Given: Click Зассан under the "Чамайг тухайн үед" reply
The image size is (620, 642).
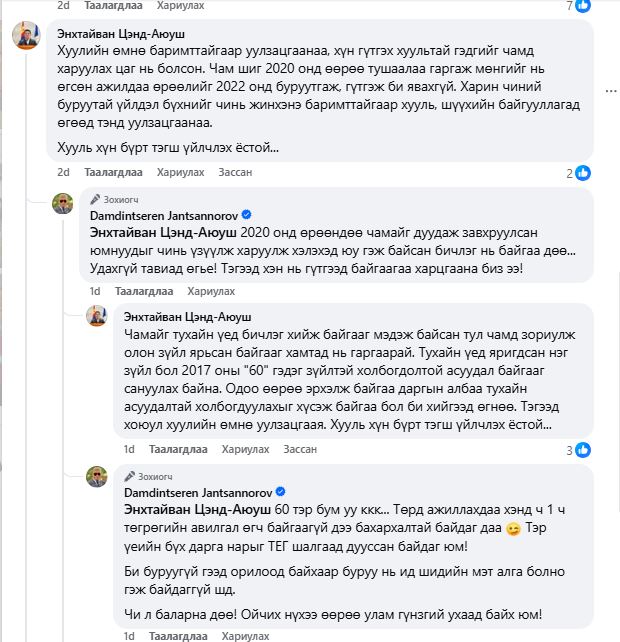Looking at the screenshot, I should pyautogui.click(x=302, y=449).
